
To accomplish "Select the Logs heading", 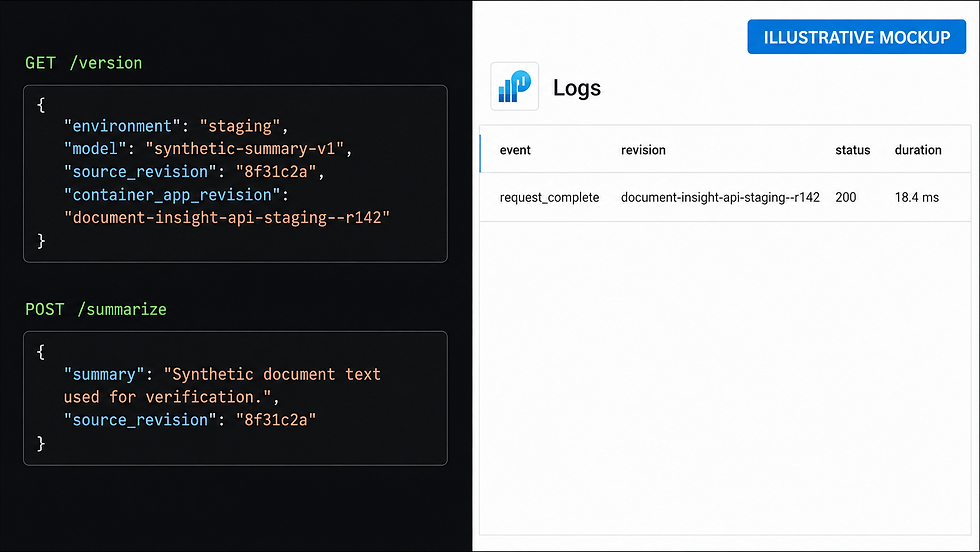I will [x=576, y=88].
